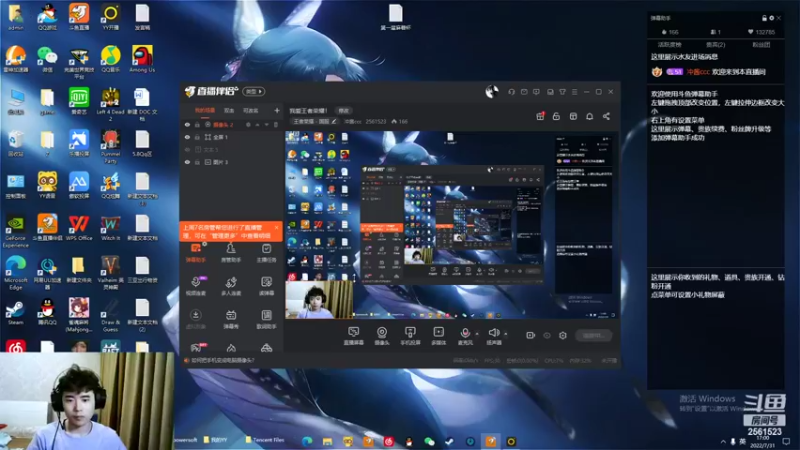800x450 pixels.
Task: Open the 视频连麦 tool icon
Action: click(x=195, y=286)
